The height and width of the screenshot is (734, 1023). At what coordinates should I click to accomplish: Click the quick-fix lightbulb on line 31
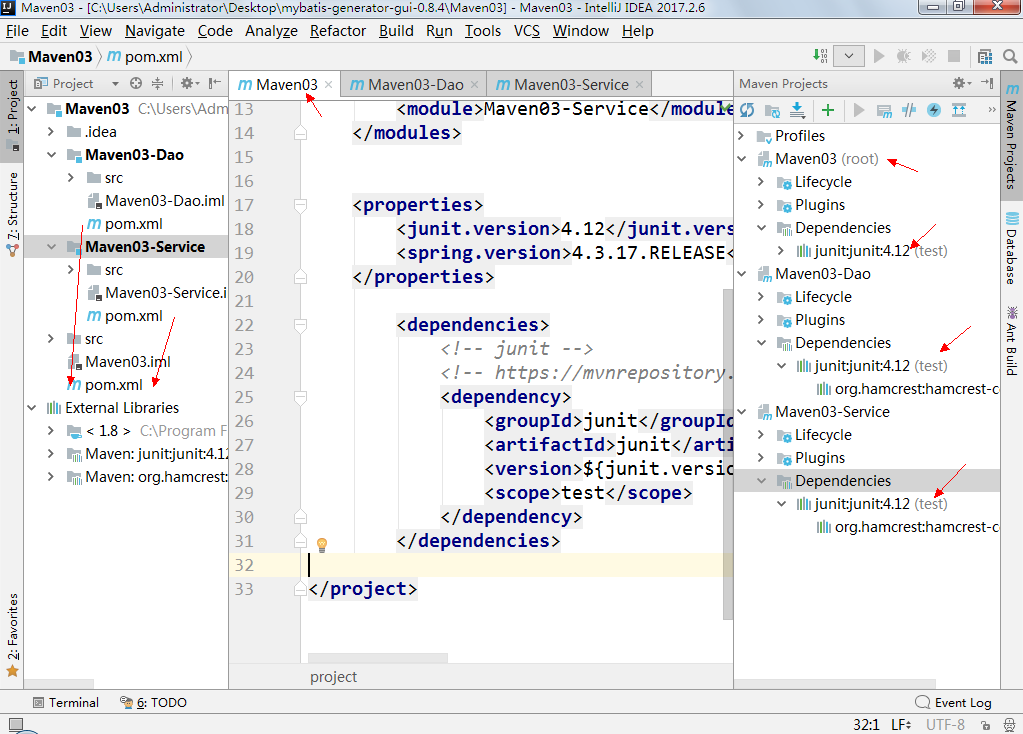click(322, 544)
